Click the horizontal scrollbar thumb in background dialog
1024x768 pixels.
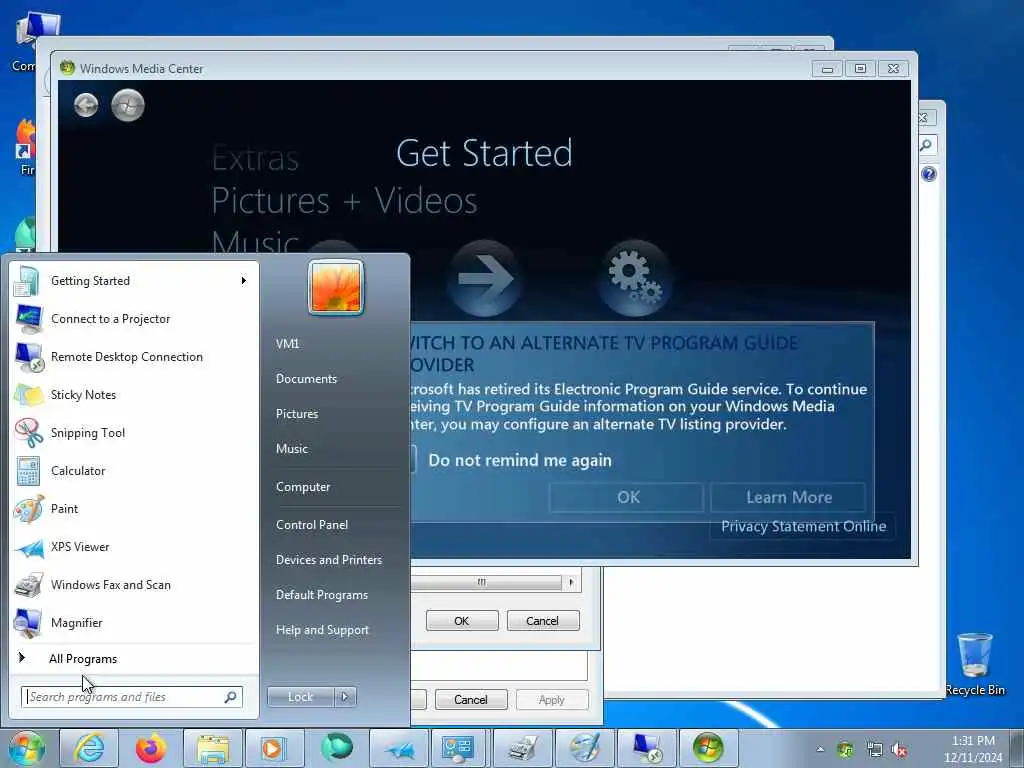[485, 582]
